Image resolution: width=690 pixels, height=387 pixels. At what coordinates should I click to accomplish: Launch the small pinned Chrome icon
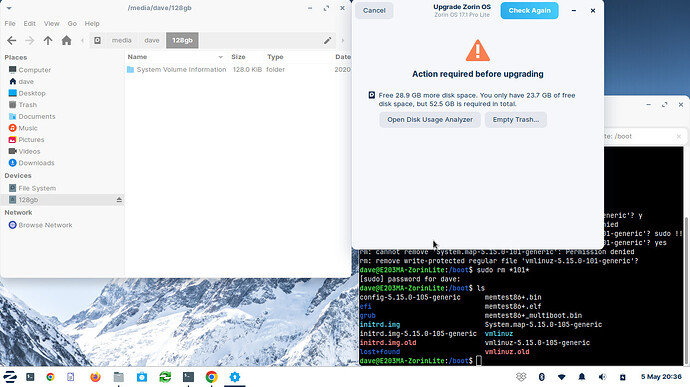[50, 377]
